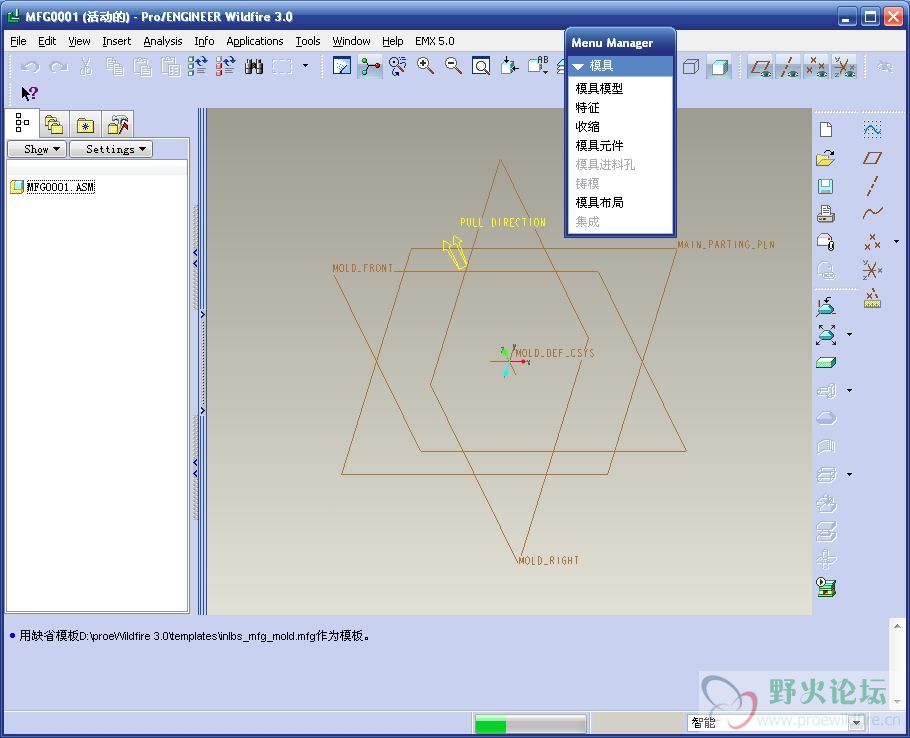Click the Mold opening icon
Viewport: 910px width, 738px height.
(x=826, y=587)
